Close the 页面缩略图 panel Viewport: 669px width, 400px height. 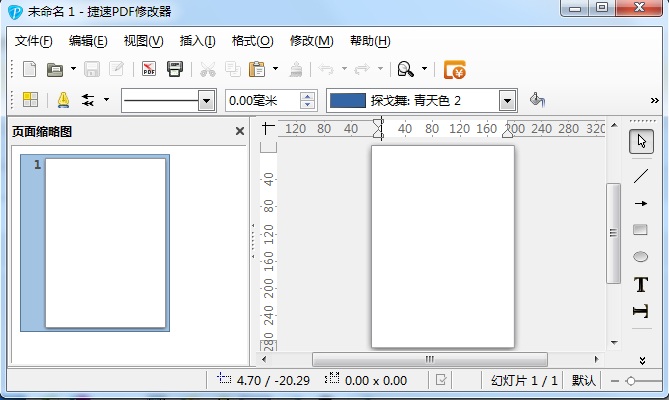[x=240, y=131]
